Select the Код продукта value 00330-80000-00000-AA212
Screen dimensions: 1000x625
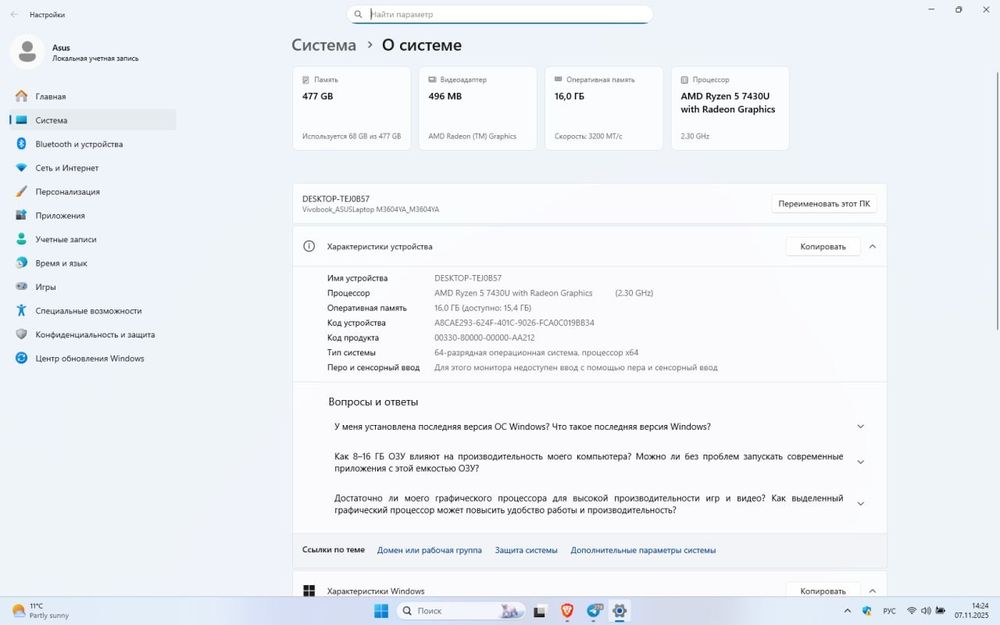click(485, 337)
